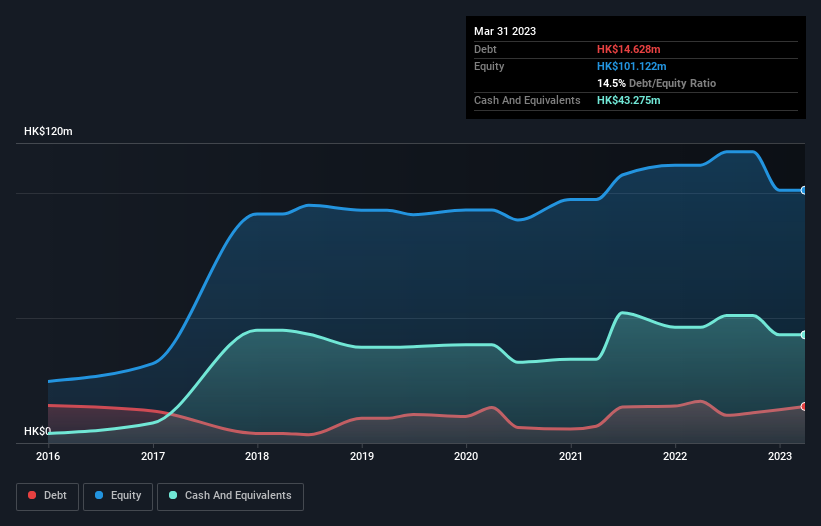
Task: Click the HK$0 y-axis label
Action: [x=37, y=431]
